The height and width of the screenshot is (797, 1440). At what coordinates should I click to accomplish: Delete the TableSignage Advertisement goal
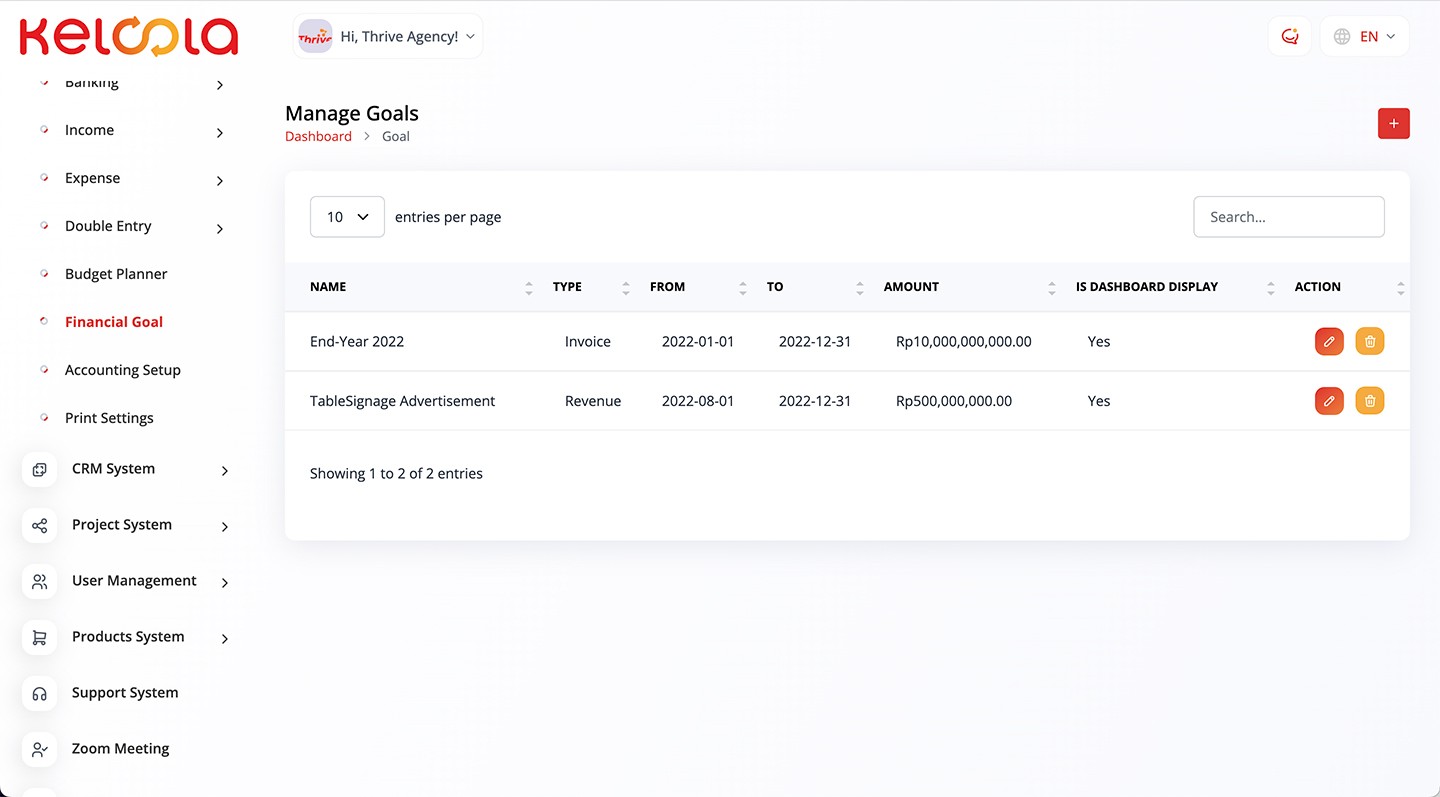(x=1369, y=401)
